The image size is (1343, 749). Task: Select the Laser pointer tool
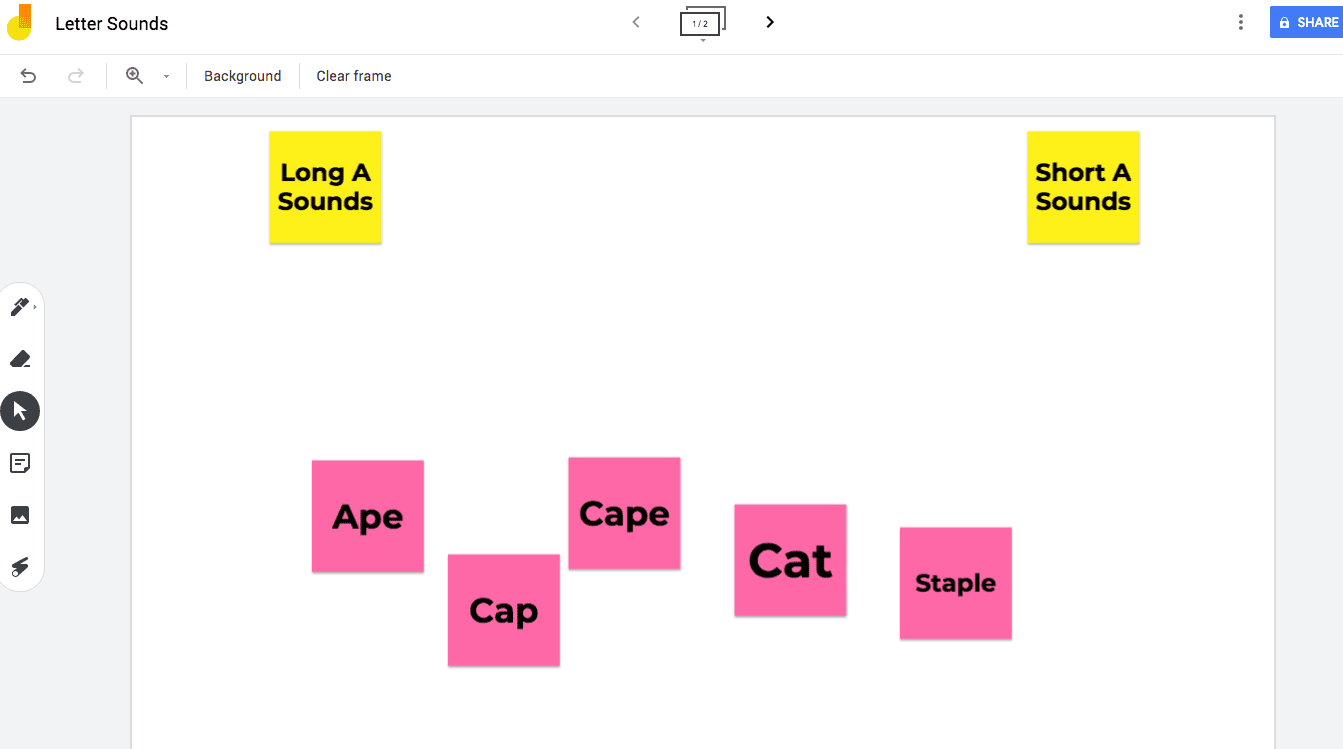pyautogui.click(x=20, y=567)
